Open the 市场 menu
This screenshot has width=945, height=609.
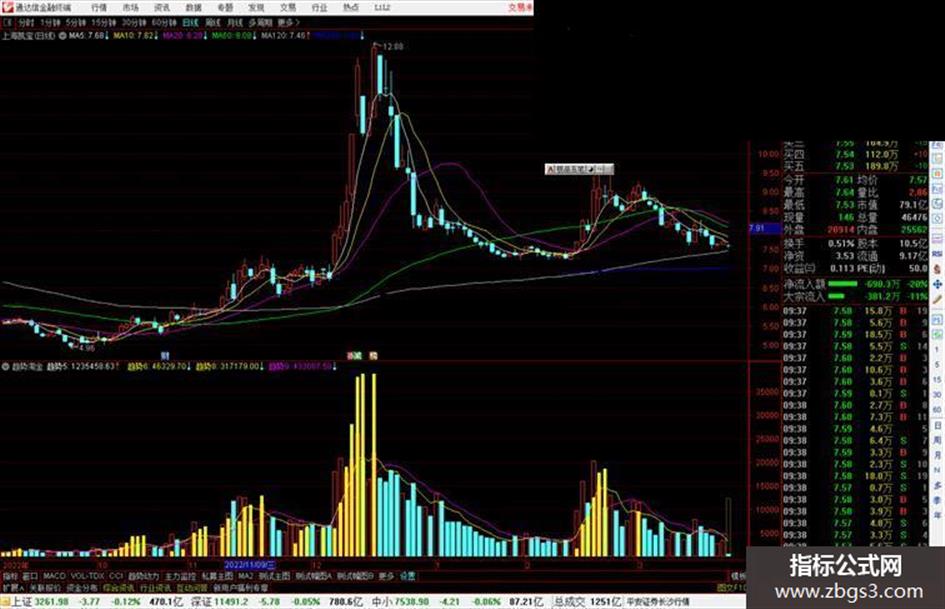[x=130, y=7]
